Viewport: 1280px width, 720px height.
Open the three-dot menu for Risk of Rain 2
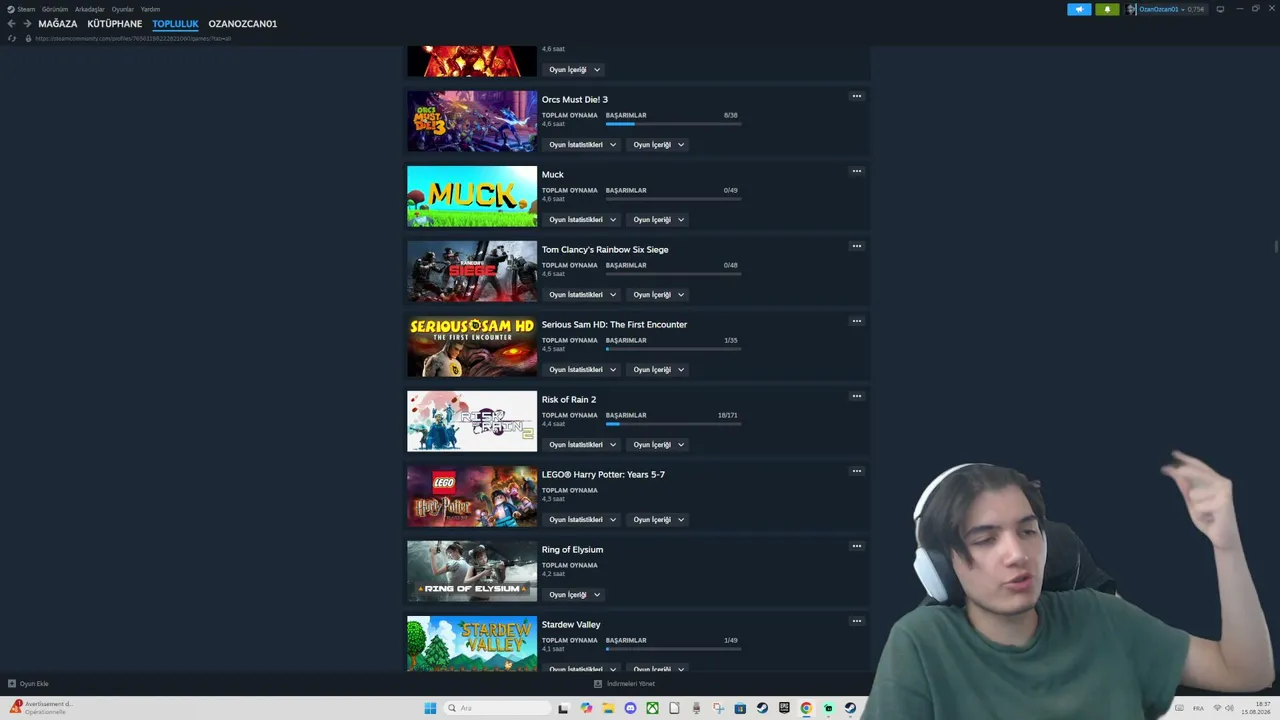[x=856, y=396]
